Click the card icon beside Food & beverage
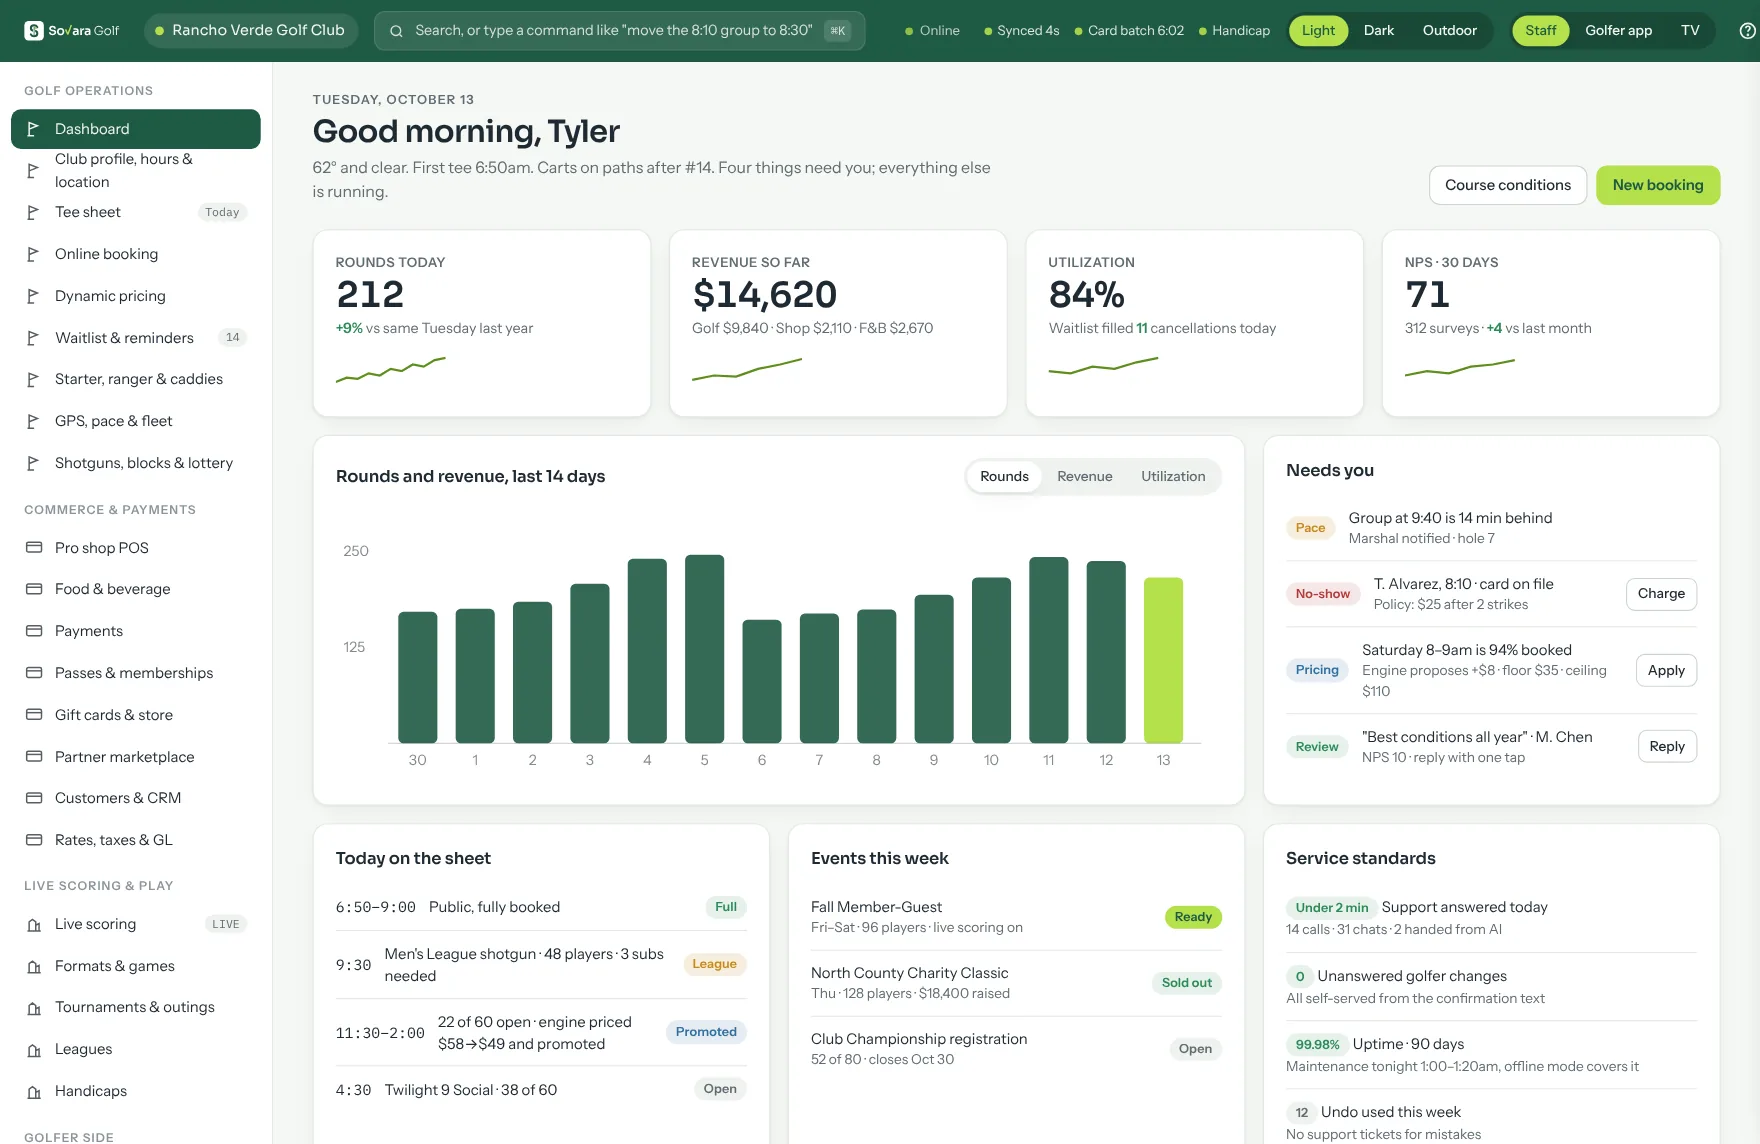 [x=34, y=589]
